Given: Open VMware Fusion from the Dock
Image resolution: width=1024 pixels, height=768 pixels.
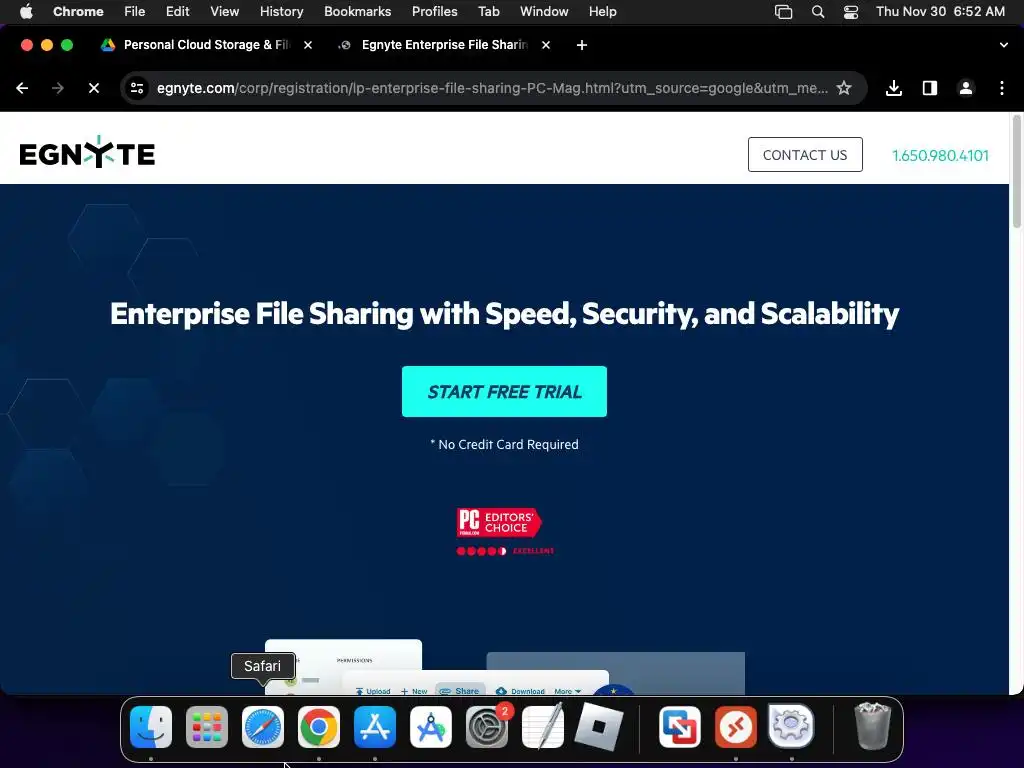Looking at the screenshot, I should coord(680,727).
